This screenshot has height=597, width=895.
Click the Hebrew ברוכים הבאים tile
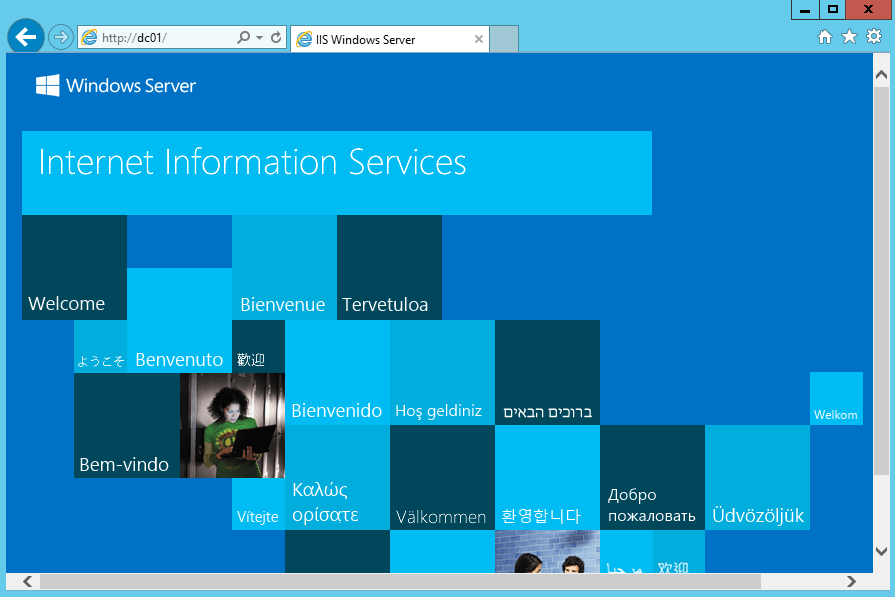(547, 372)
